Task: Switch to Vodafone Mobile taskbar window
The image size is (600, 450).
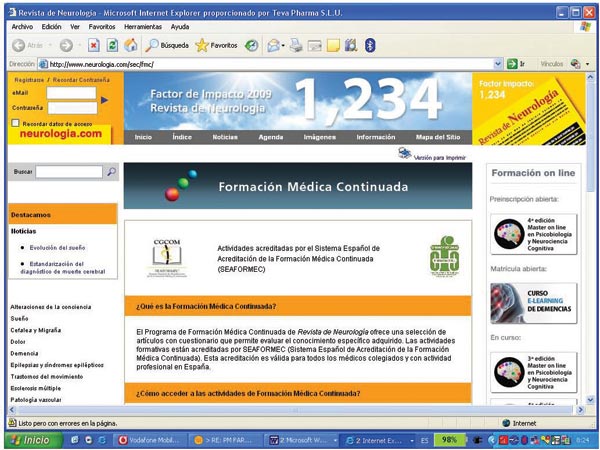Action: click(x=152, y=440)
